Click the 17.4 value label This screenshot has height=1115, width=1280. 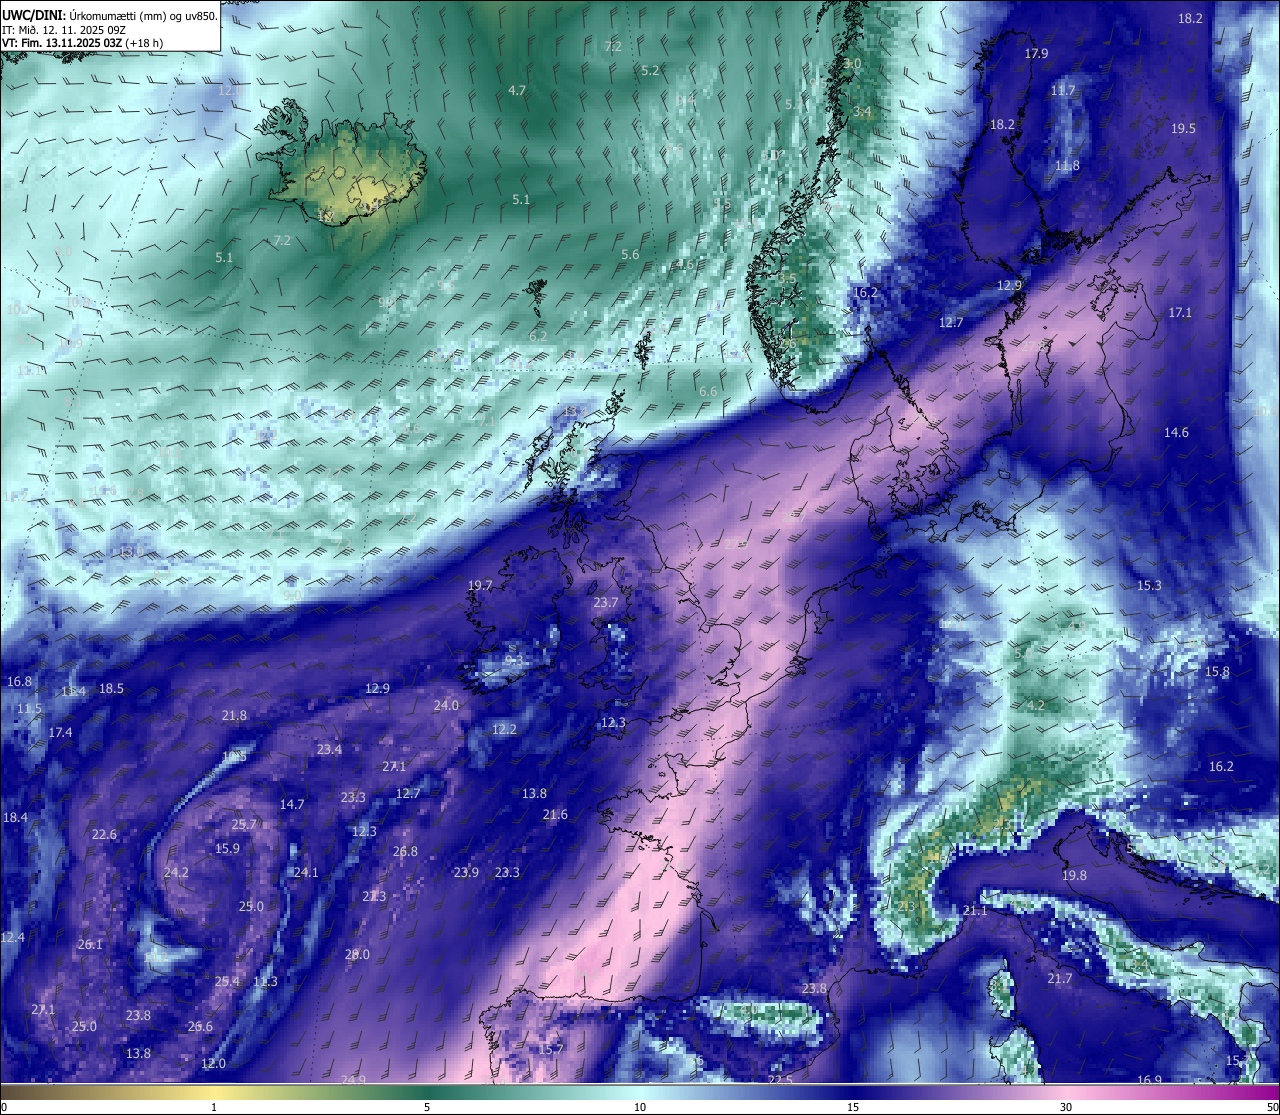point(60,732)
